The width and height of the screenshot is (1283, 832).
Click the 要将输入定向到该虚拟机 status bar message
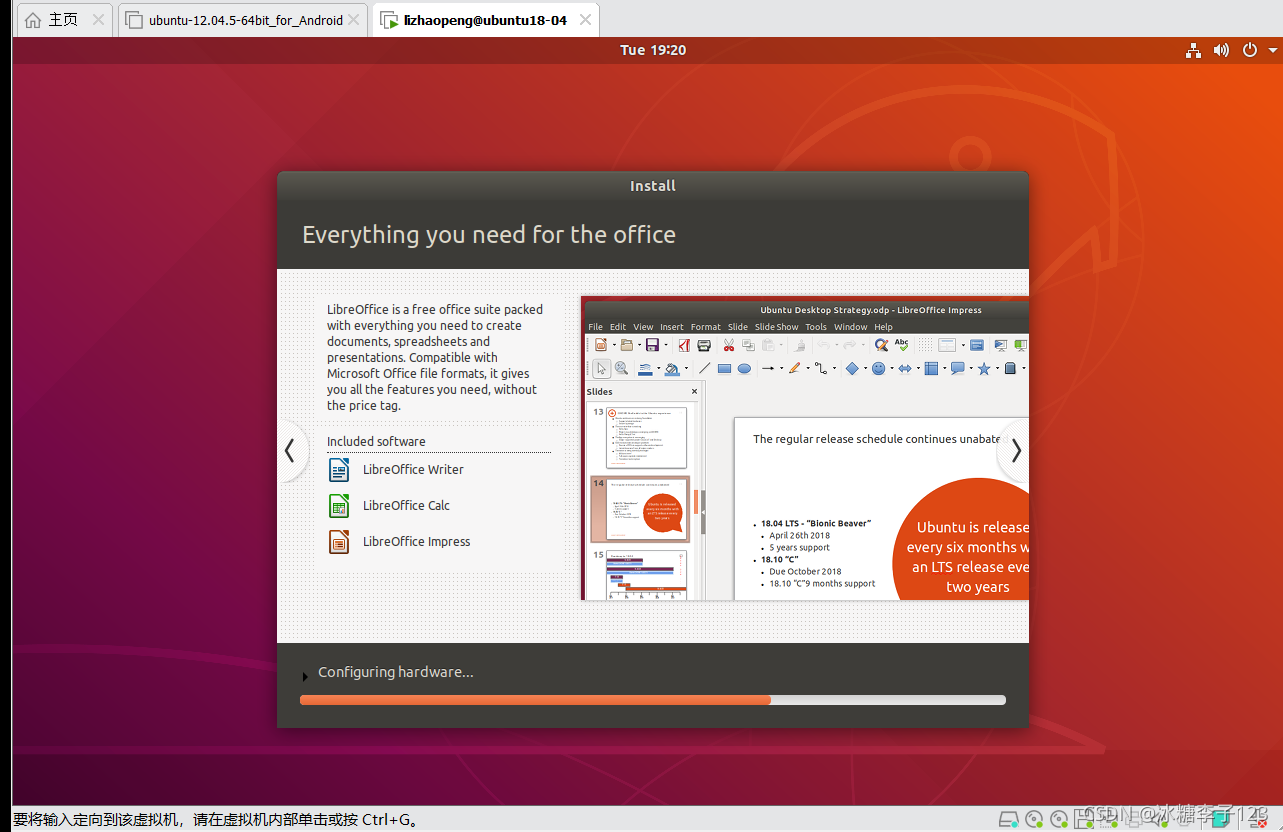[x=215, y=819]
